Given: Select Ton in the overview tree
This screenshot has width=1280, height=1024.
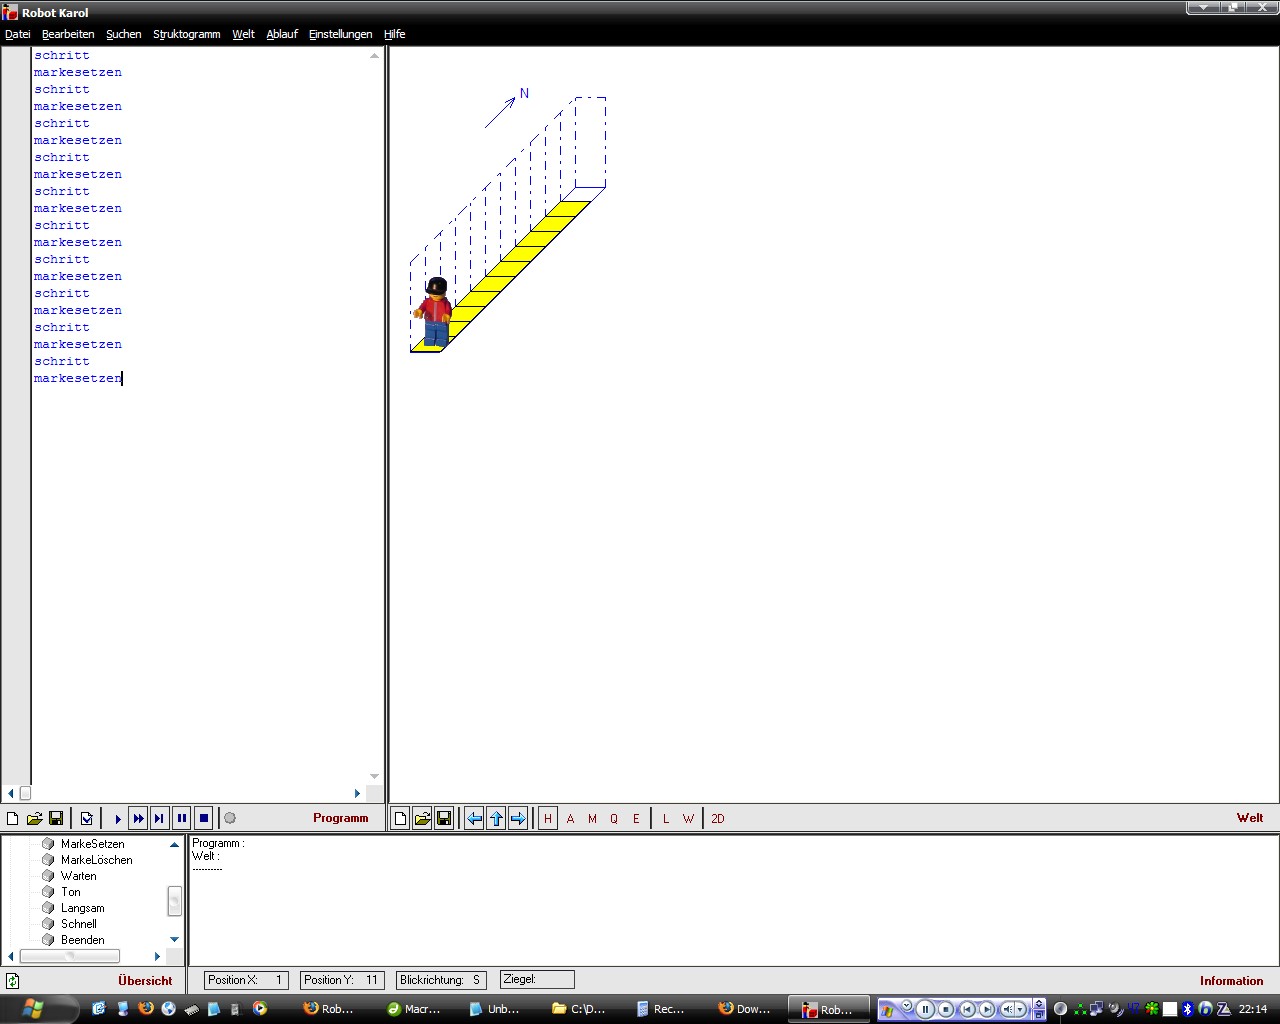Looking at the screenshot, I should coord(71,892).
